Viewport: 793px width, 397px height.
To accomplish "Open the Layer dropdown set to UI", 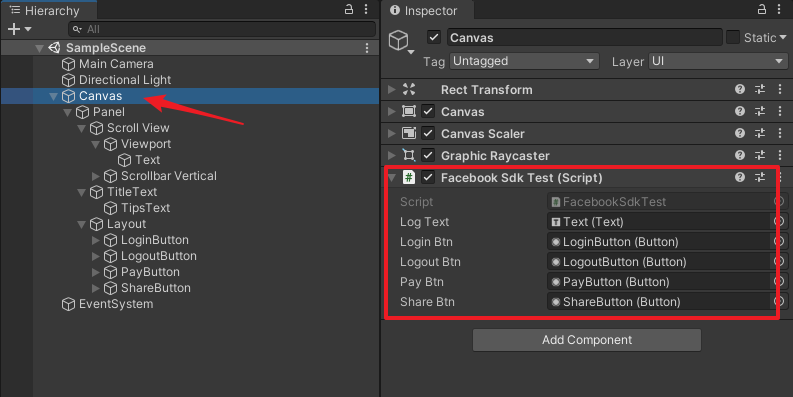I will click(x=718, y=61).
